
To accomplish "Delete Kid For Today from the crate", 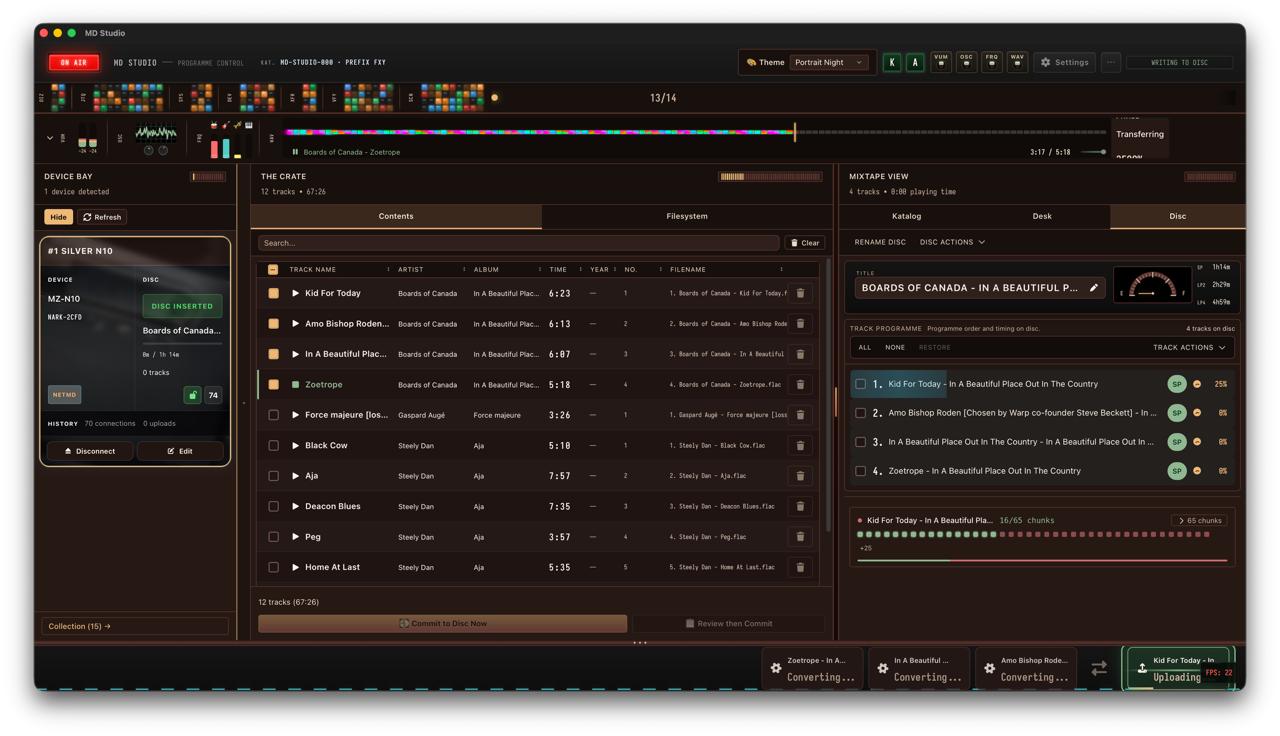I will tap(800, 294).
